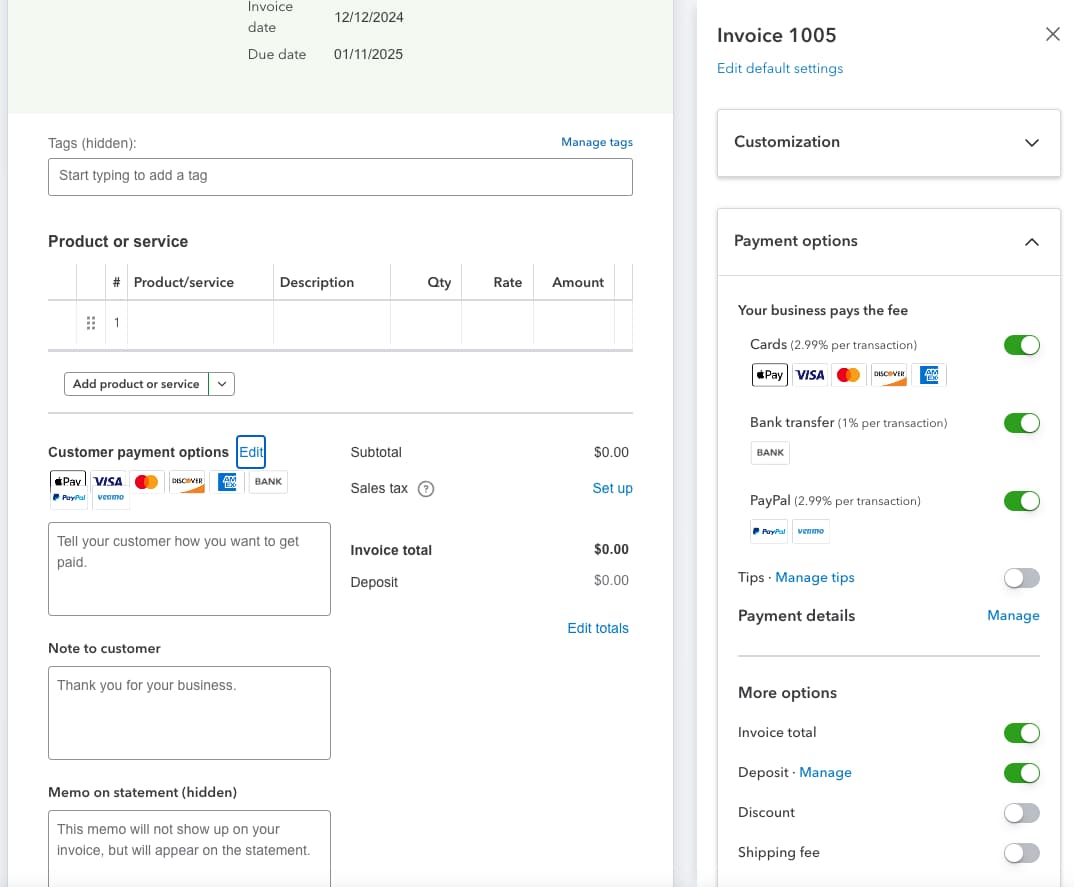Image resolution: width=1074 pixels, height=887 pixels.
Task: Click the Add product or service button
Action: (136, 384)
